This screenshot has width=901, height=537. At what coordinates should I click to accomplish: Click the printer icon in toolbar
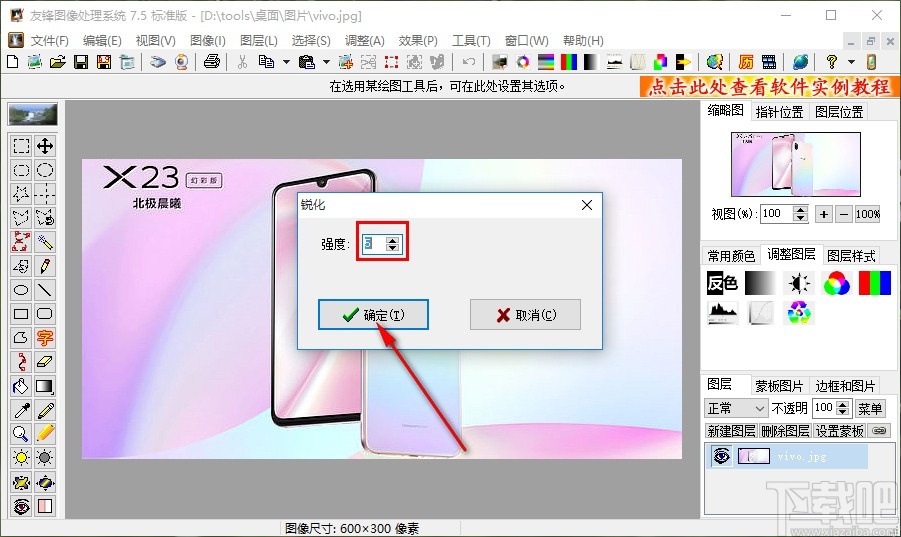(x=211, y=61)
